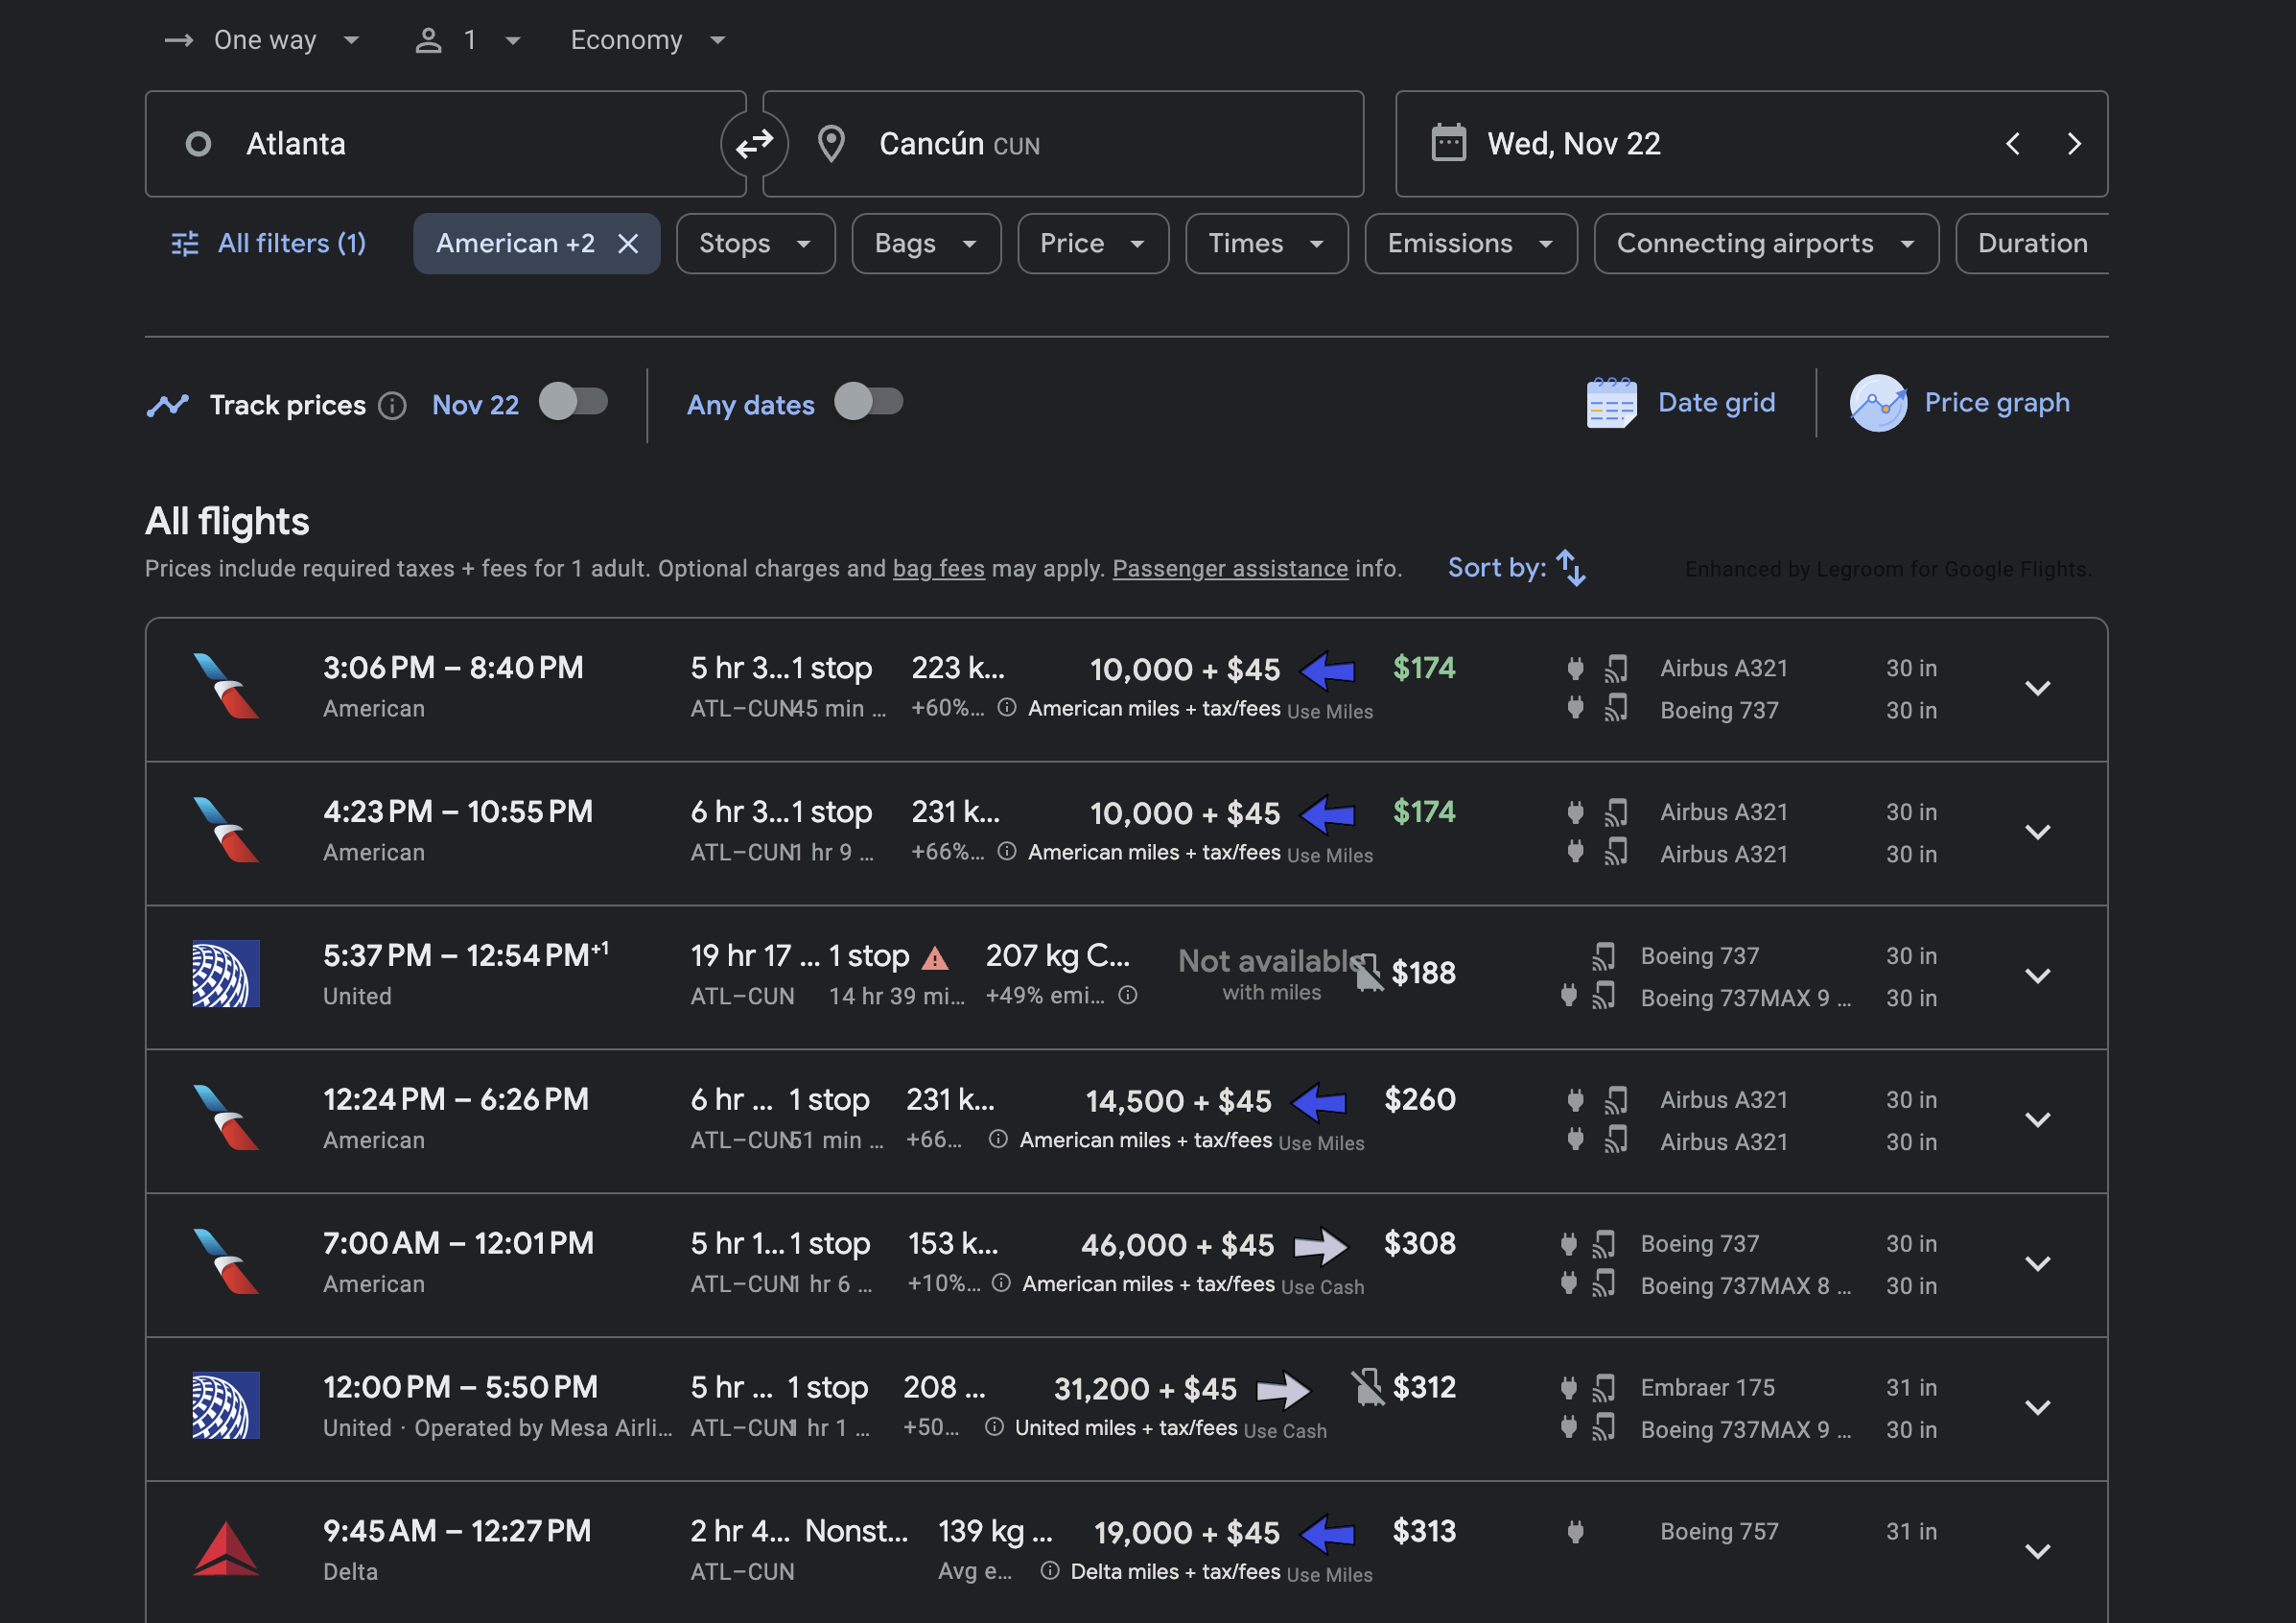Open the Stops filter dropdown
This screenshot has height=1623, width=2296.
tap(755, 243)
